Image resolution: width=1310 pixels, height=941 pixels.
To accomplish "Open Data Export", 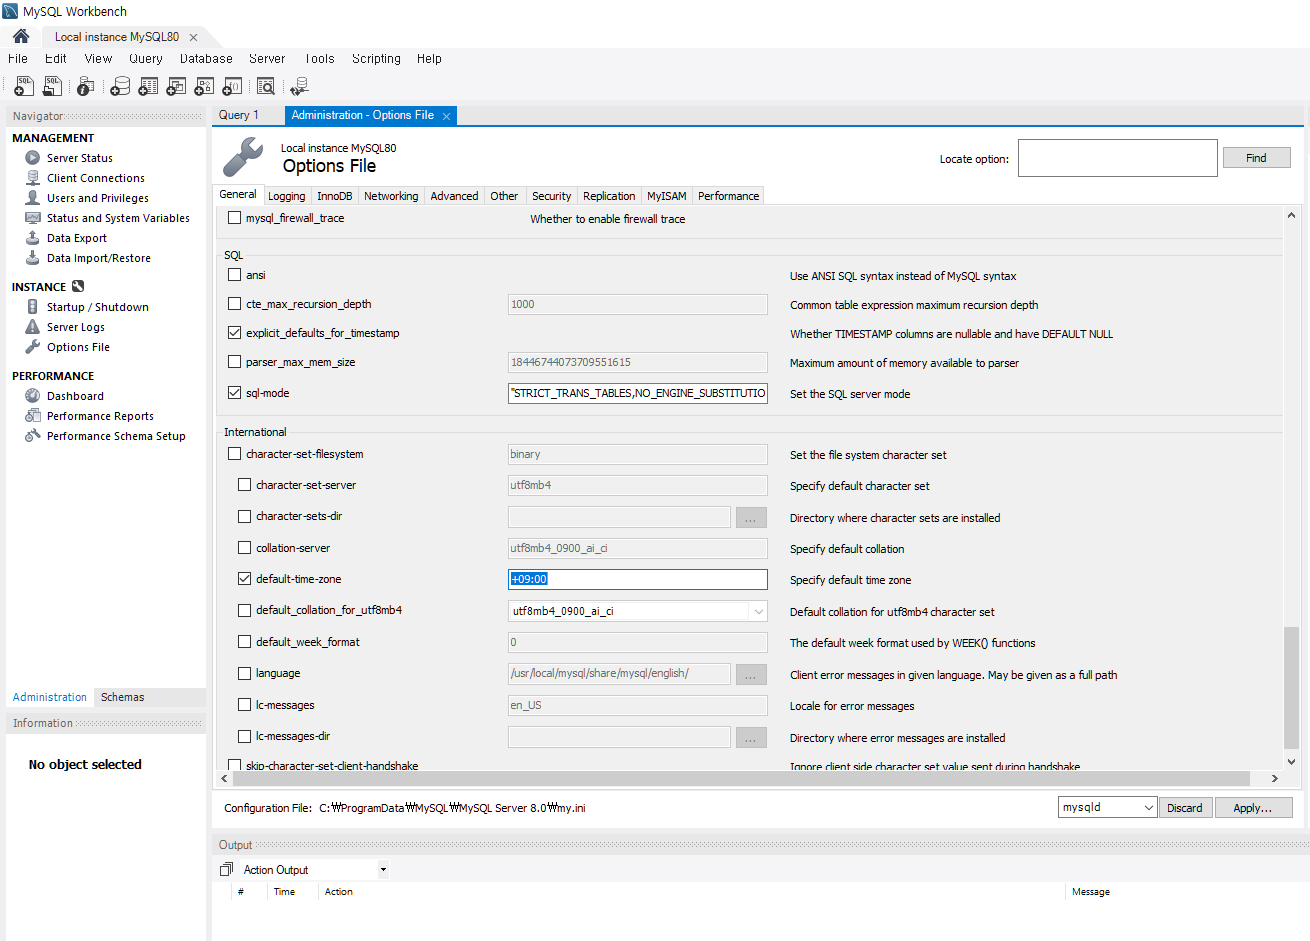I will pyautogui.click(x=77, y=238).
